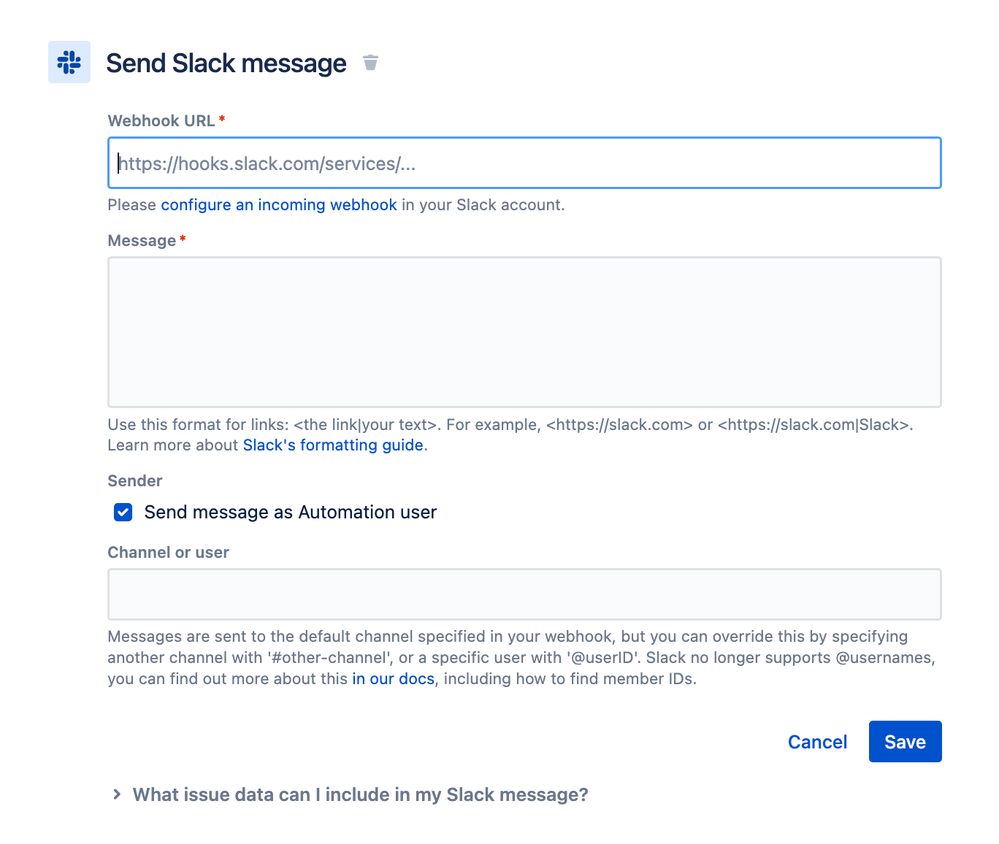Viewport: 999px width, 844px height.
Task: Uncheck Send message as Automation user
Action: coord(123,512)
